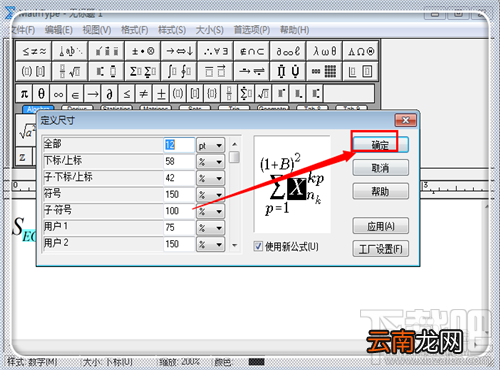
Task: Open fence templates palette (parentheses, brackets)
Action: pos(34,71)
